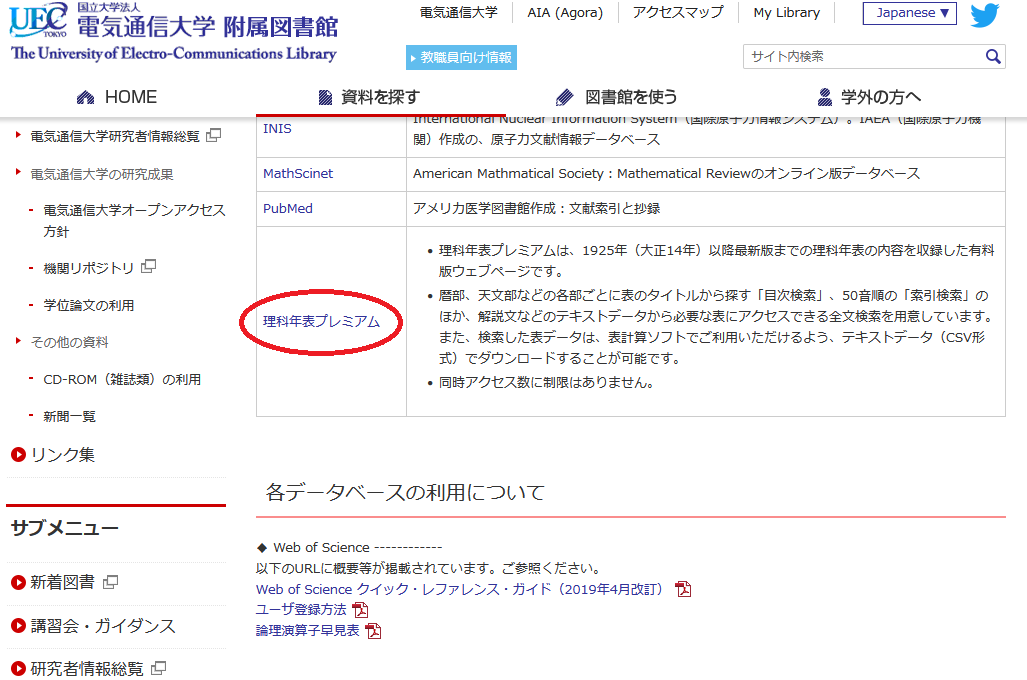Click the サブメニュー heading
The image size is (1027, 680).
tap(65, 528)
